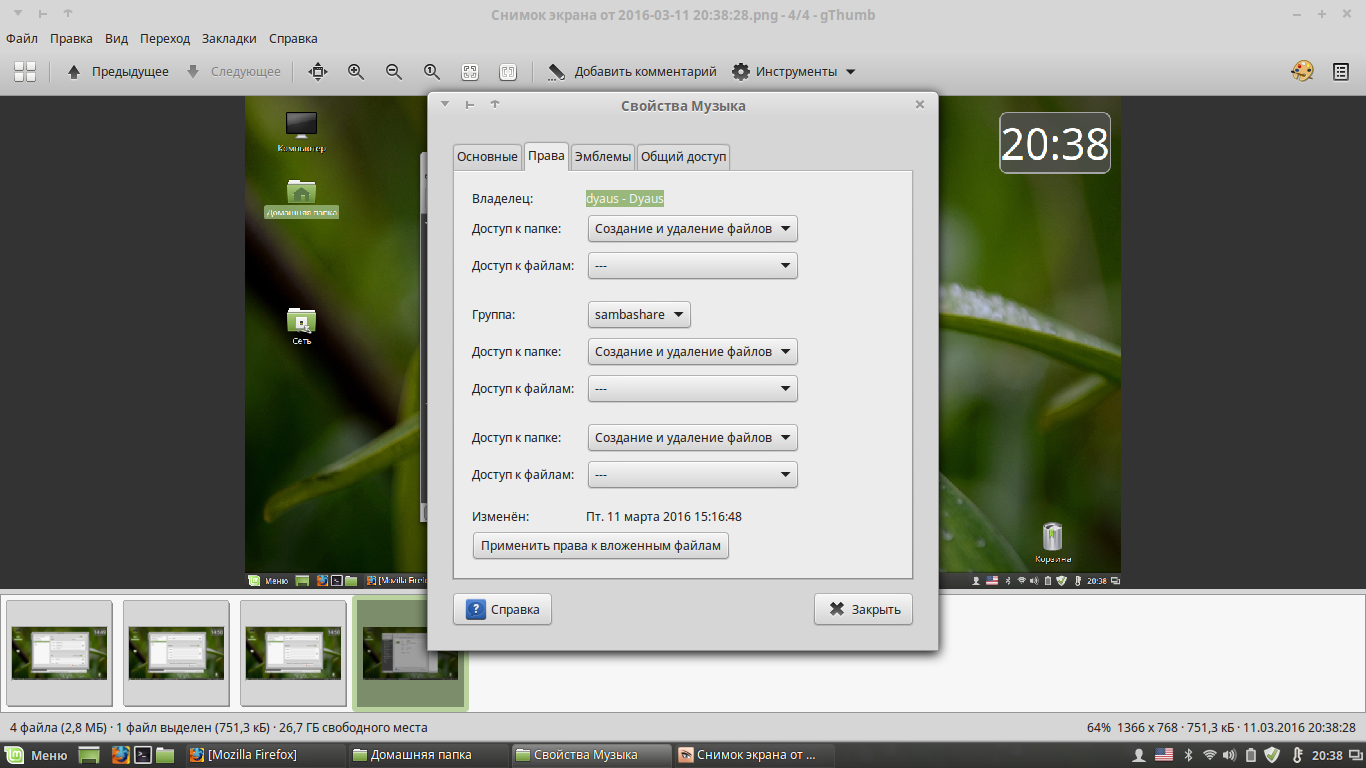Viewport: 1366px width, 768px height.
Task: Set zoom to actual size (1:1)
Action: pos(432,72)
